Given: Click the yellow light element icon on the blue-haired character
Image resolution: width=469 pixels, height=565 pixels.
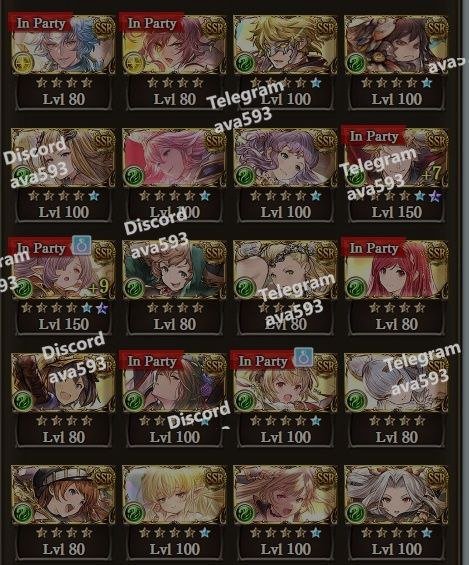Looking at the screenshot, I should (24, 62).
